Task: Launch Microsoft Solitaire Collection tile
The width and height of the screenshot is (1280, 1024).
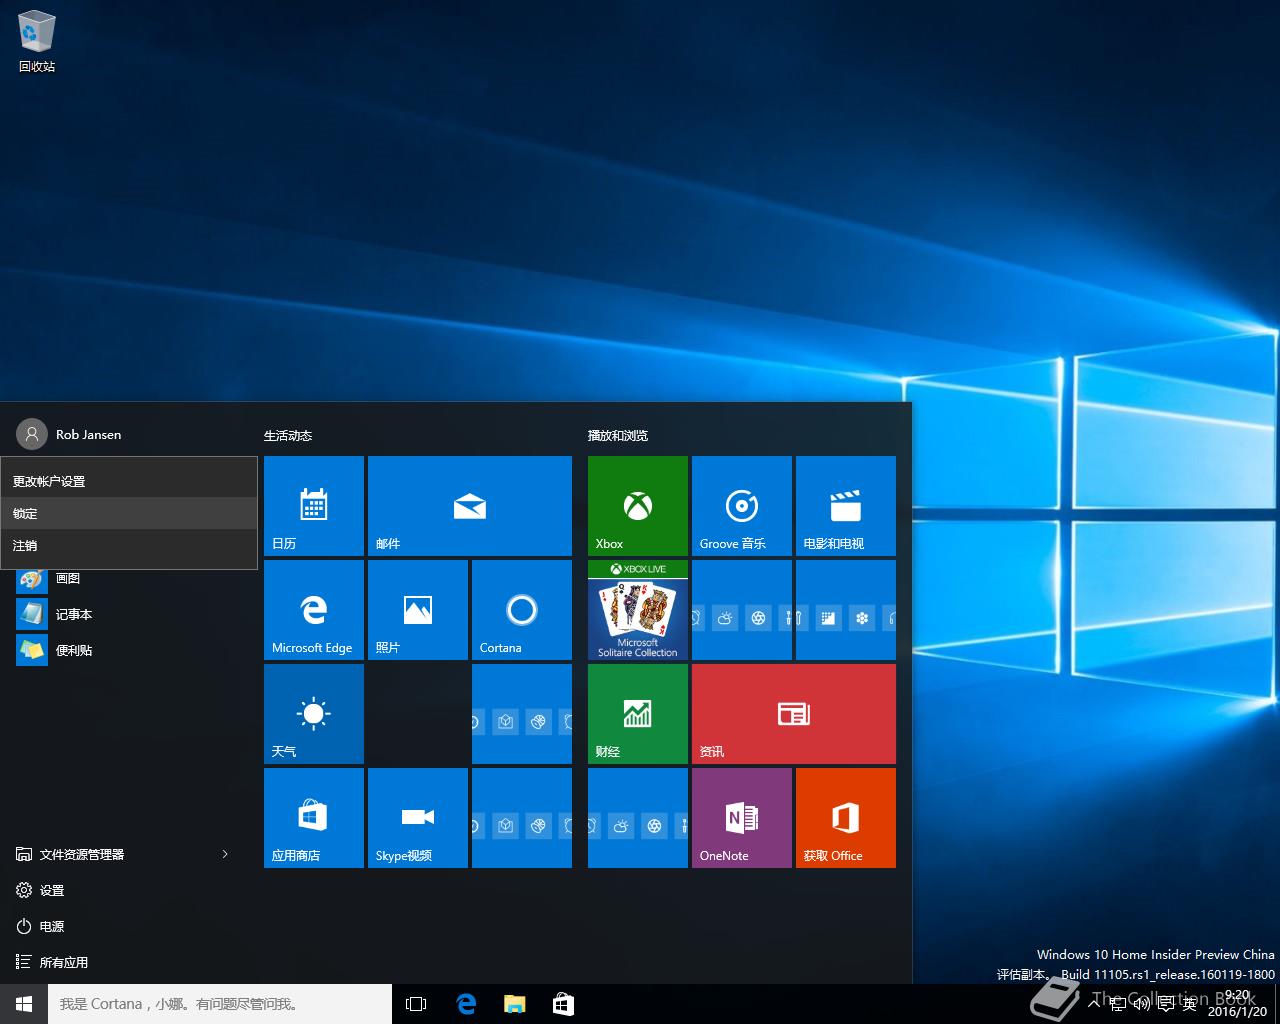Action: [x=638, y=610]
